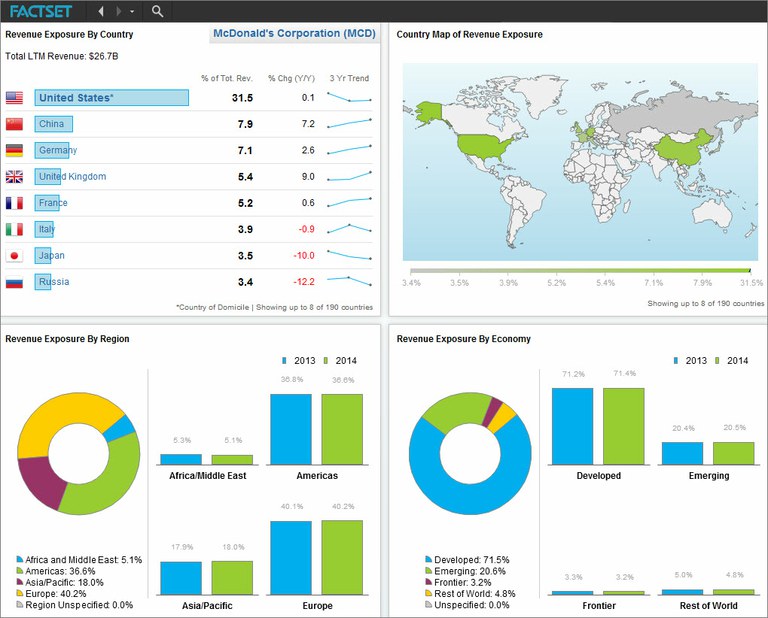Click the purple Asia/Pacific slice of Region donut
This screenshot has height=618, width=768.
43,482
